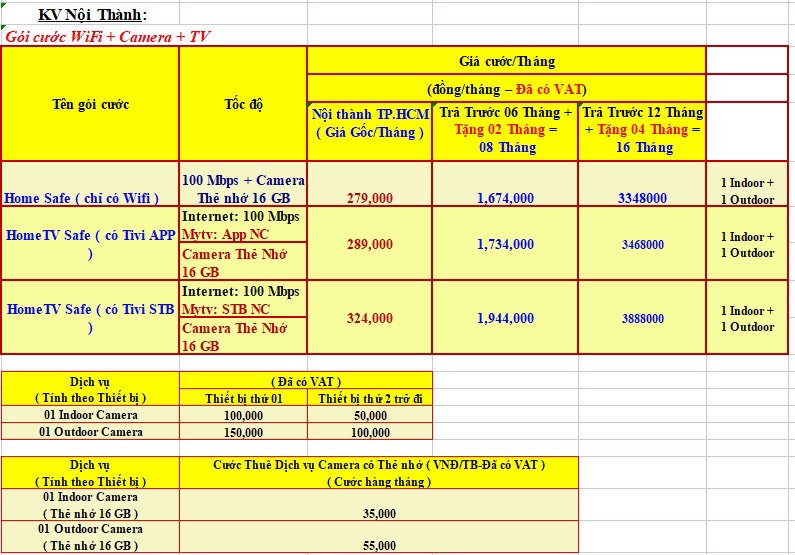Click the 'Mytv: STB NC' speed cell

(x=243, y=299)
